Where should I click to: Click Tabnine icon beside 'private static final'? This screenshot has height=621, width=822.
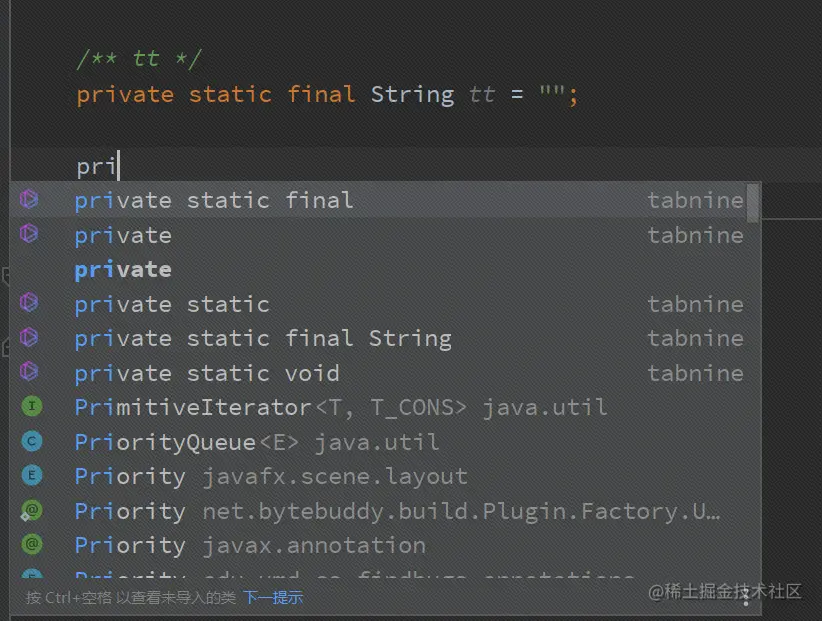click(x=29, y=200)
